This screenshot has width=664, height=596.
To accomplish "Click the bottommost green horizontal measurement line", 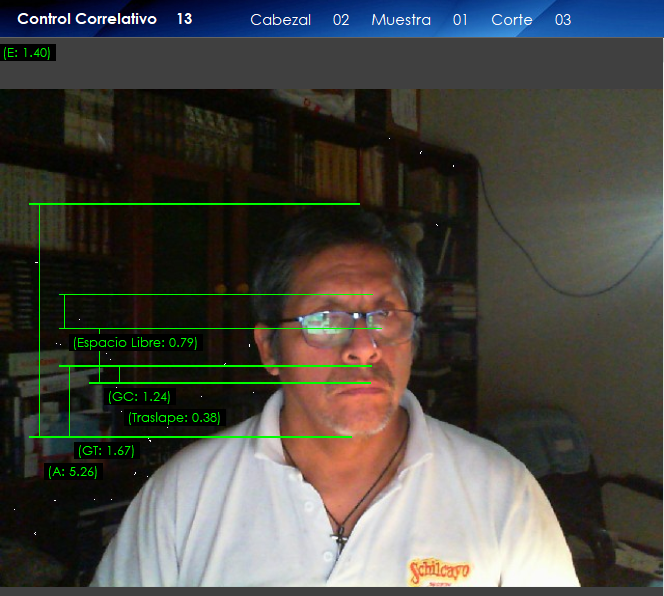I will pyautogui.click(x=190, y=436).
